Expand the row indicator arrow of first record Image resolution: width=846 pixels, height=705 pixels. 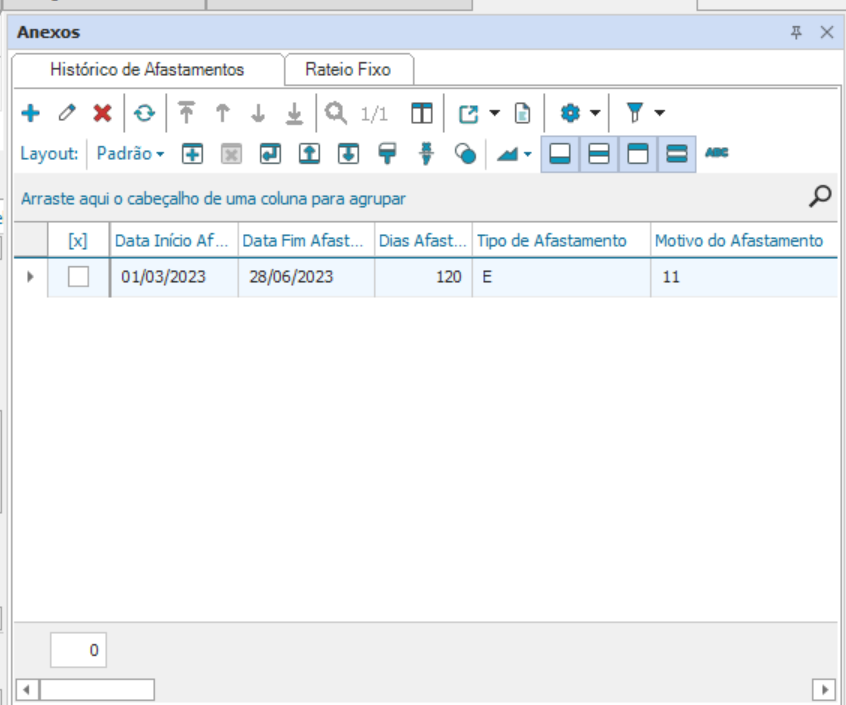click(30, 277)
